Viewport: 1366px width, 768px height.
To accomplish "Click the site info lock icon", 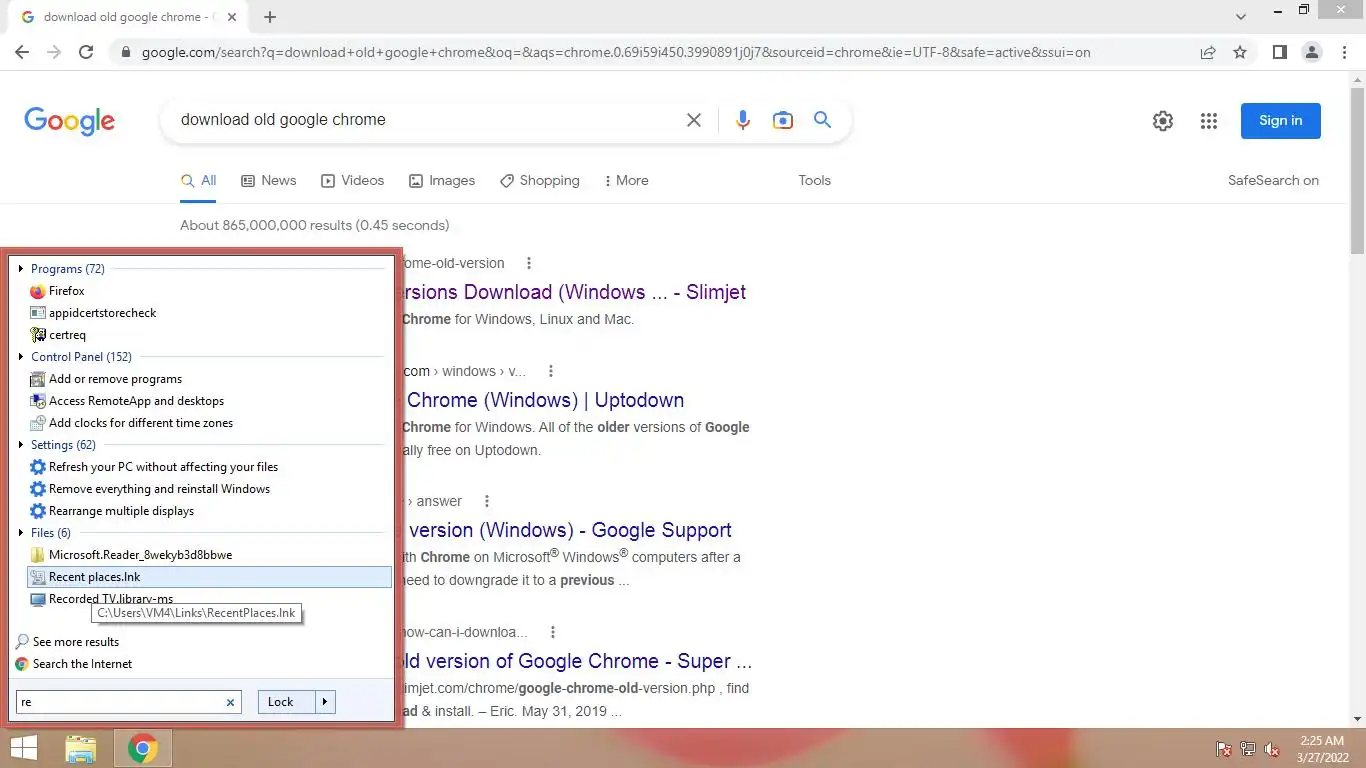I will 125,52.
